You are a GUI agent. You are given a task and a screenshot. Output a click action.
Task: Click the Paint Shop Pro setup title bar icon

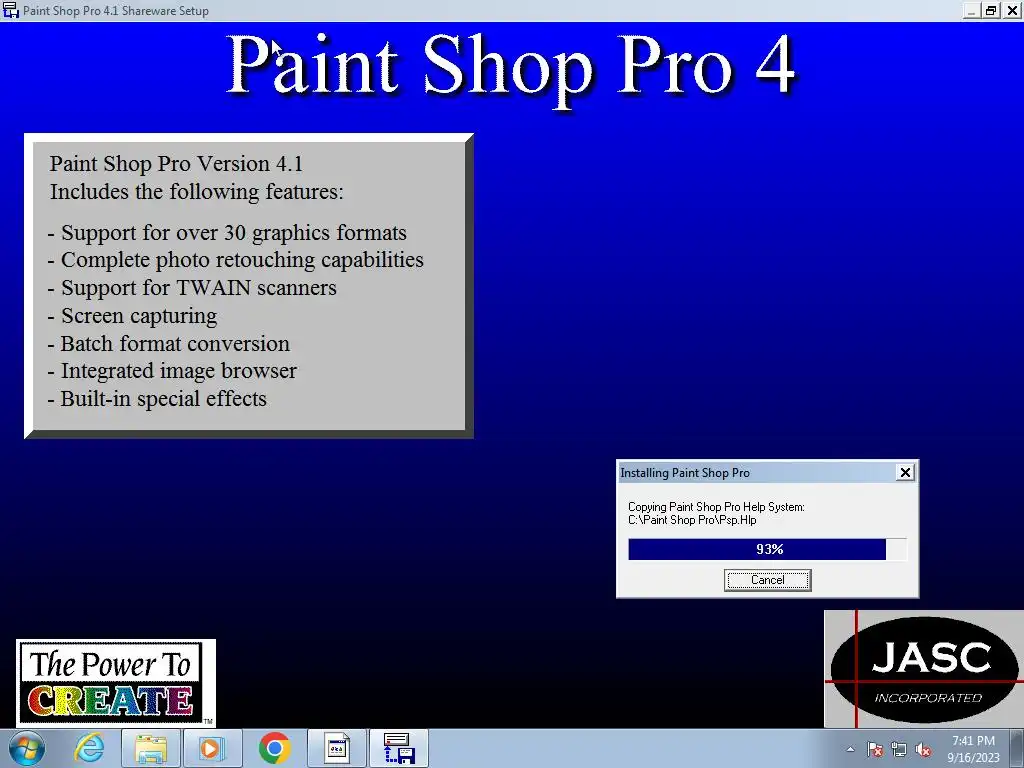click(x=10, y=10)
